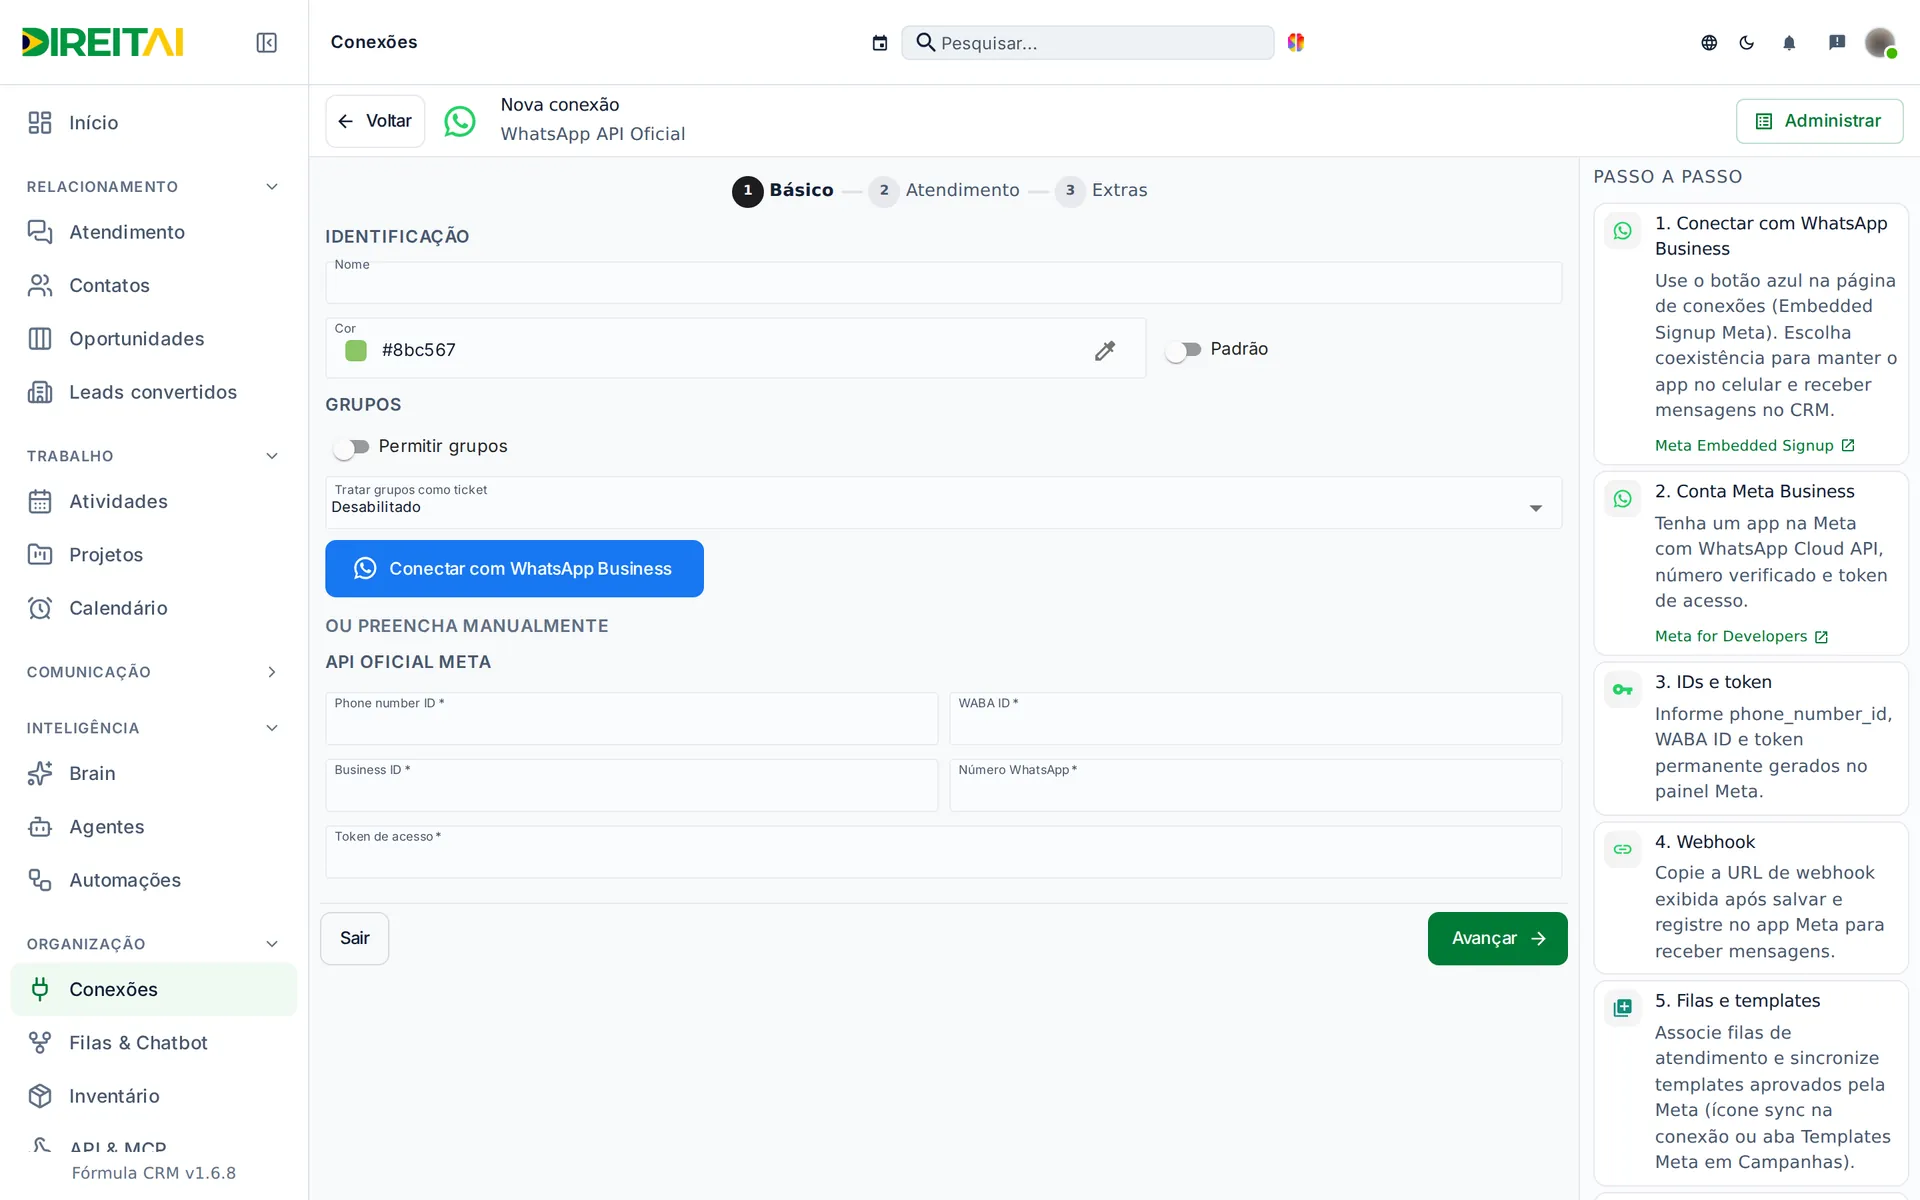Open Contatos in sidebar

click(154, 285)
